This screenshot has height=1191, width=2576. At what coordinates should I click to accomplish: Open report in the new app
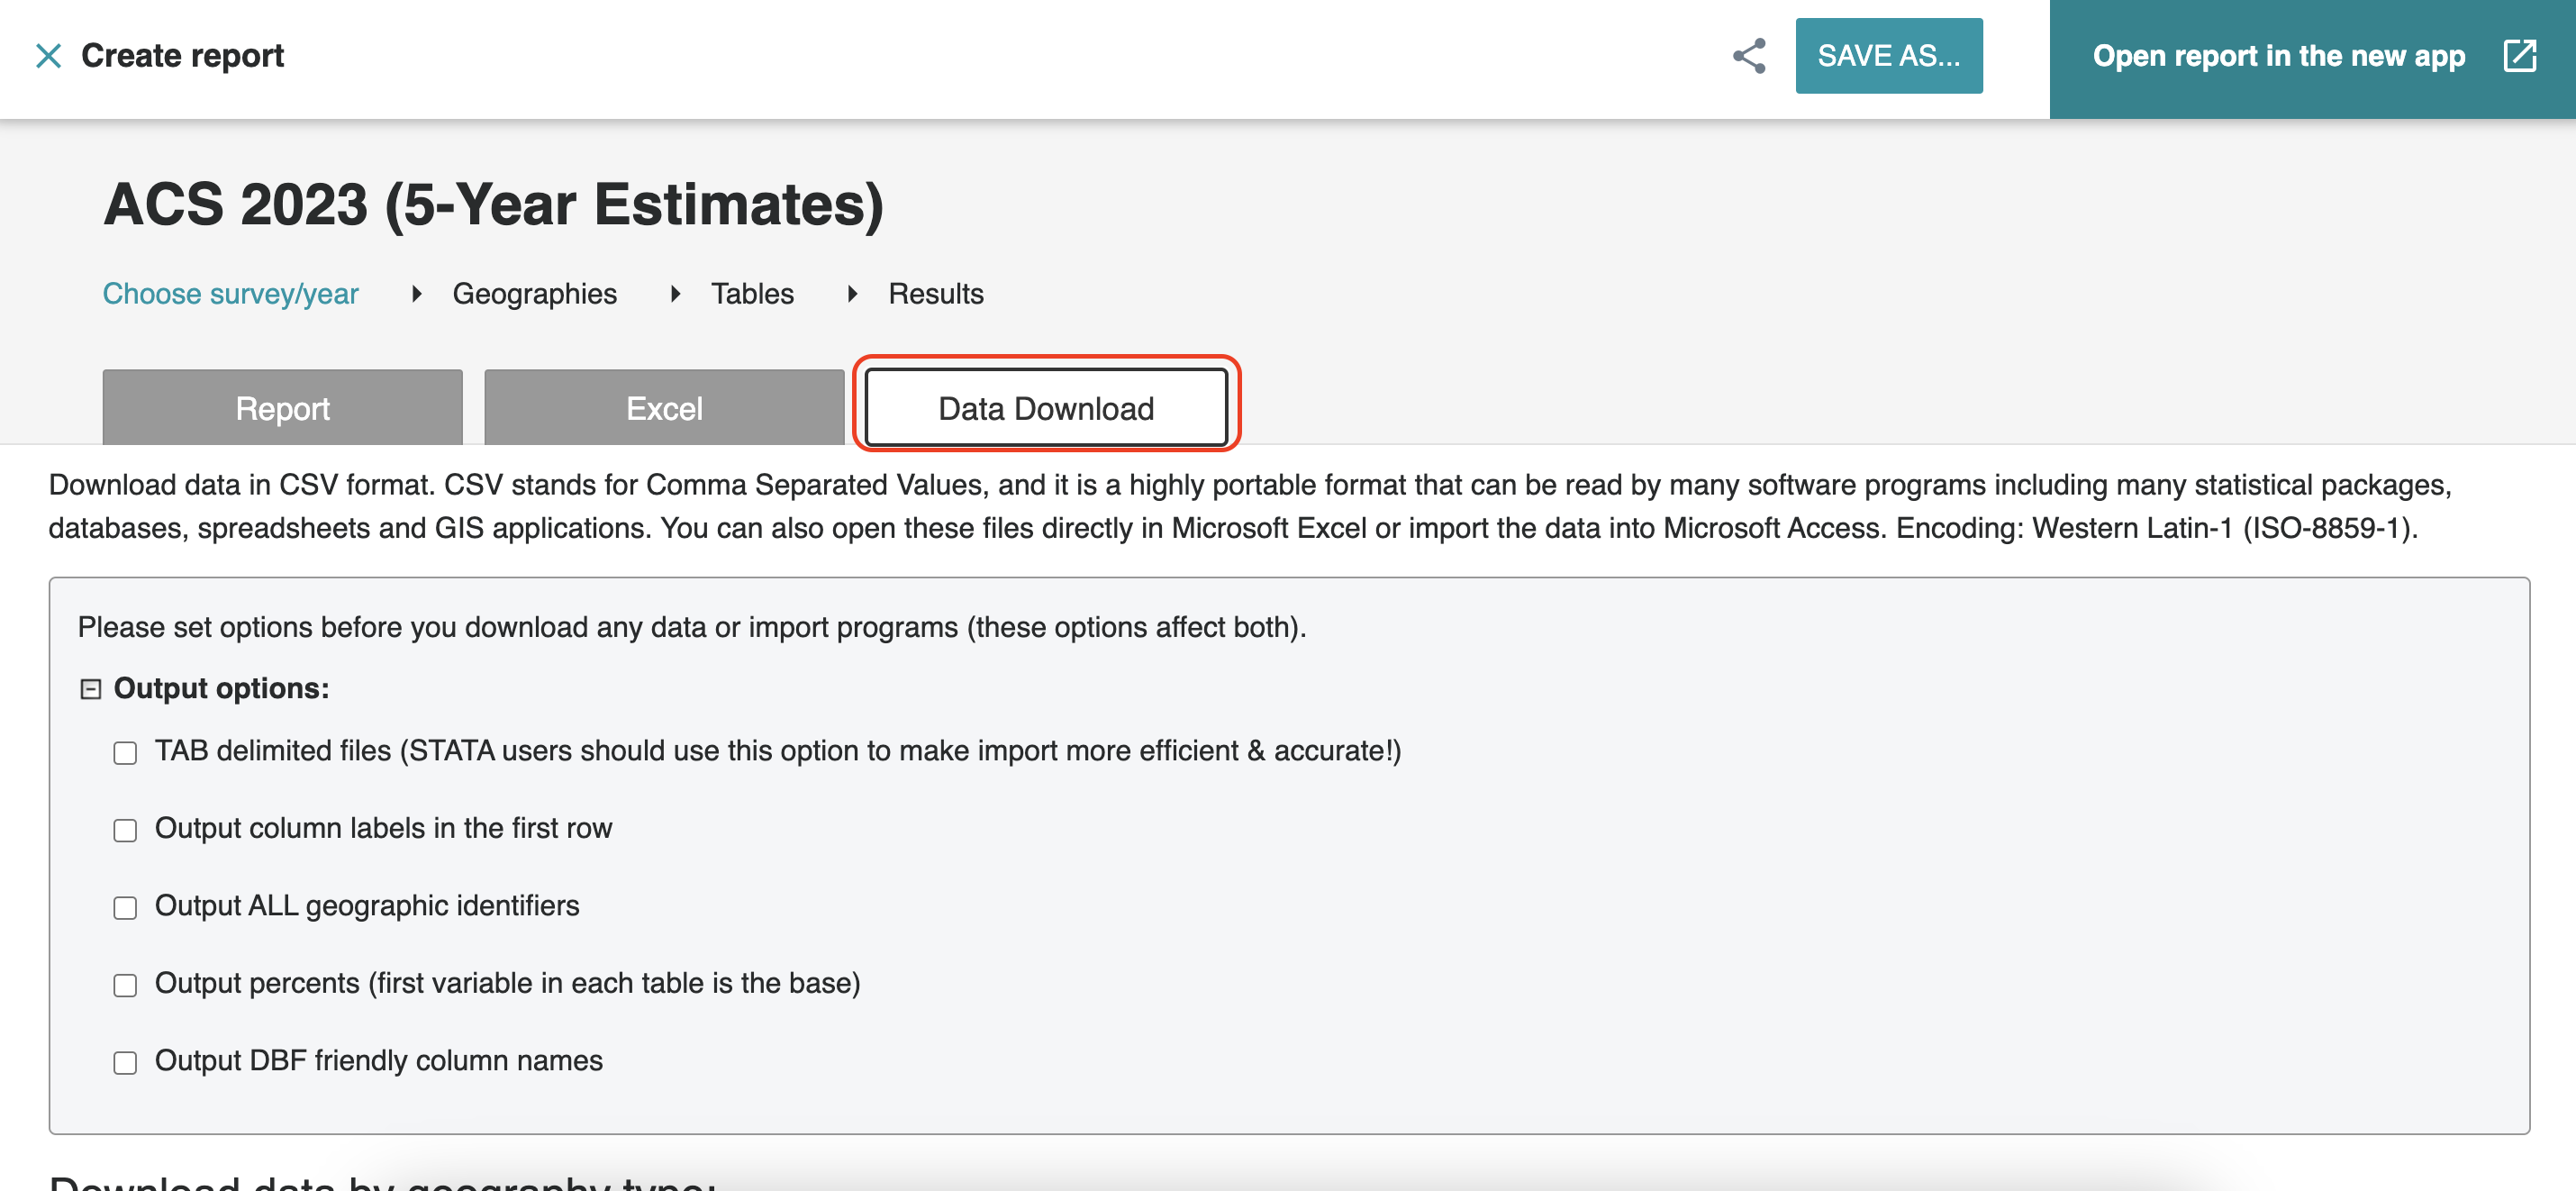(2278, 56)
